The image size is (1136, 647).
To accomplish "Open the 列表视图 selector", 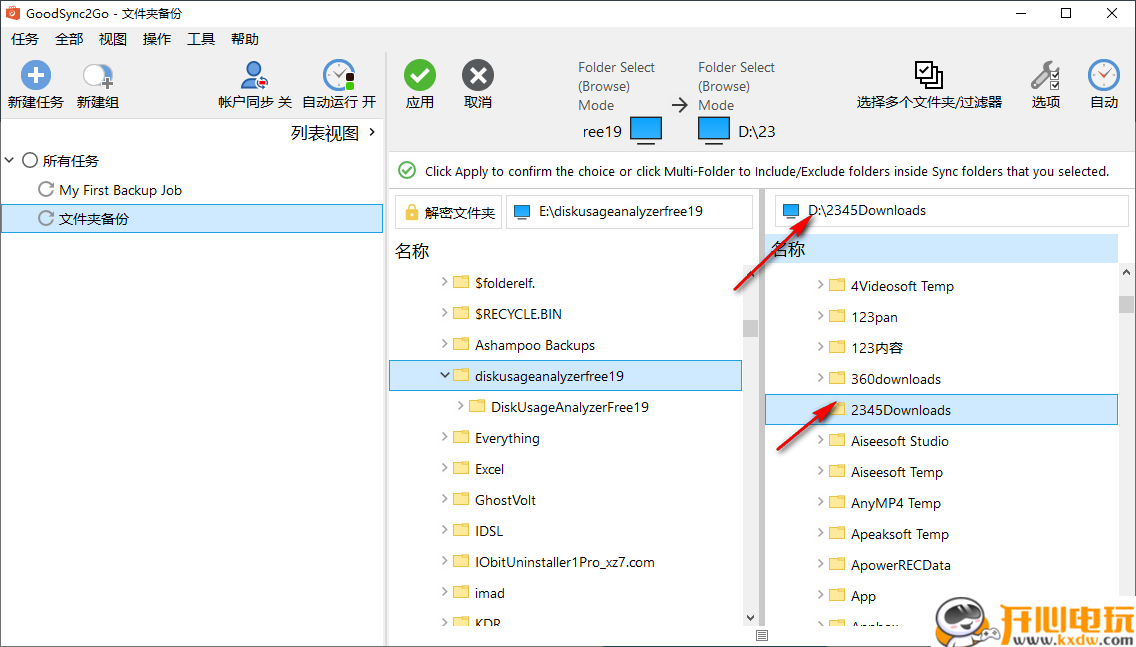I will pyautogui.click(x=333, y=133).
